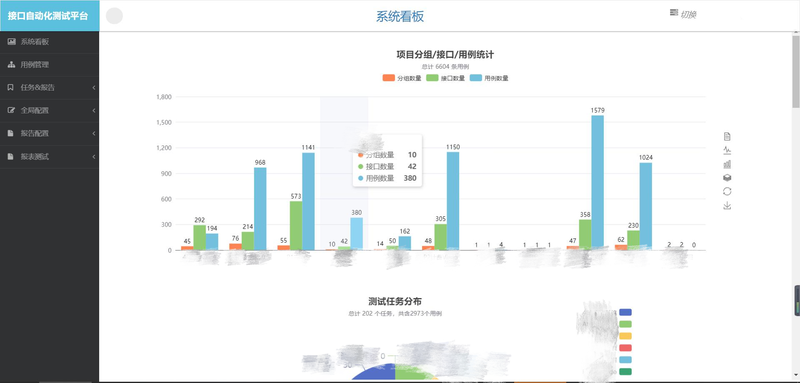This screenshot has height=383, width=800.
Task: Switch chart to bar type icon
Action: pyautogui.click(x=727, y=164)
